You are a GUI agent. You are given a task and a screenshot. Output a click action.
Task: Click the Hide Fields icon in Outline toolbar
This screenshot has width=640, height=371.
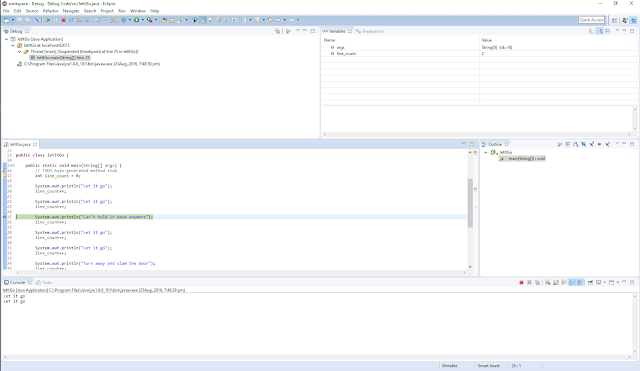[584, 144]
